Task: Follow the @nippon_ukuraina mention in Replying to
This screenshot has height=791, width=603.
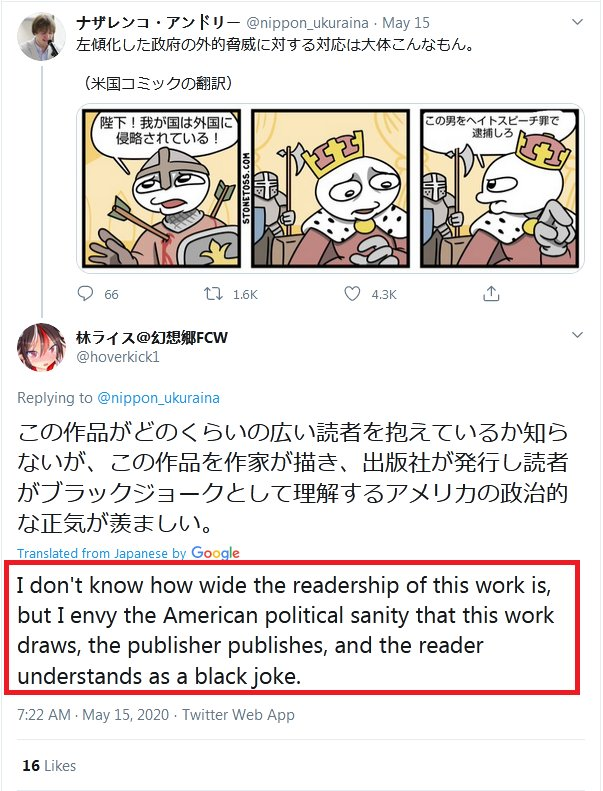Action: (158, 398)
